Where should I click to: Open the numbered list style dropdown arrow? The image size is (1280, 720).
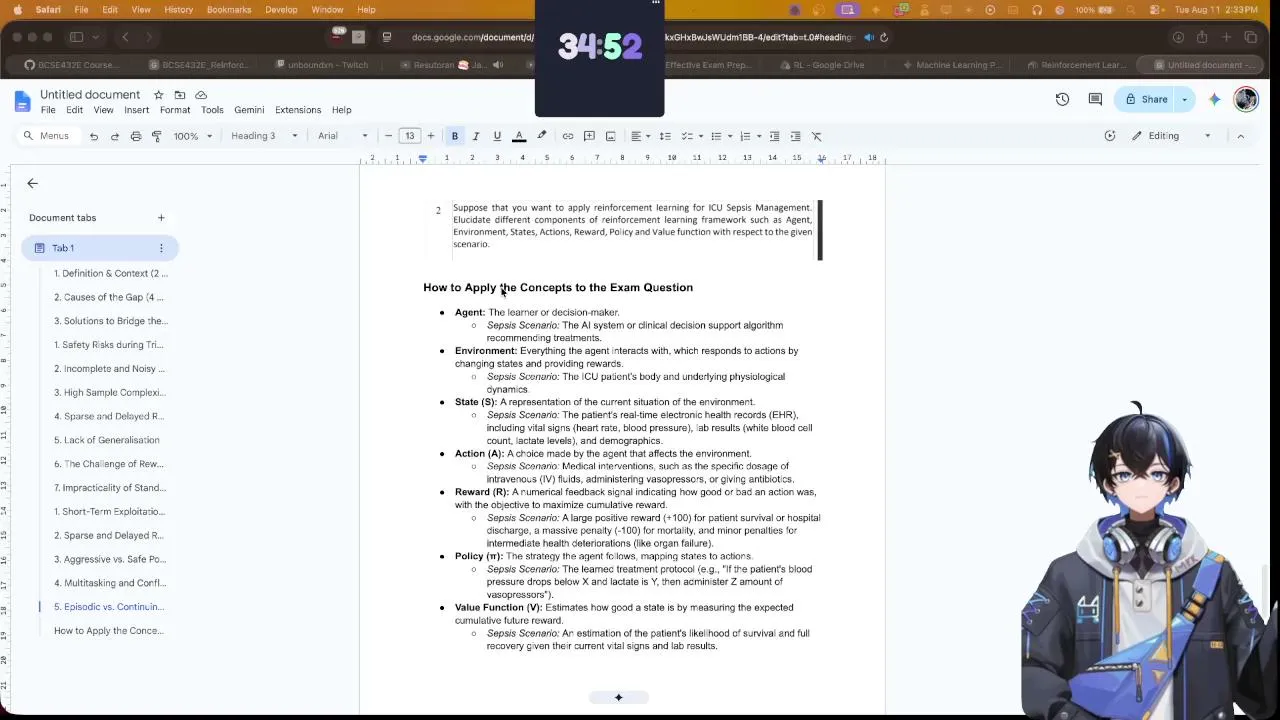point(759,136)
